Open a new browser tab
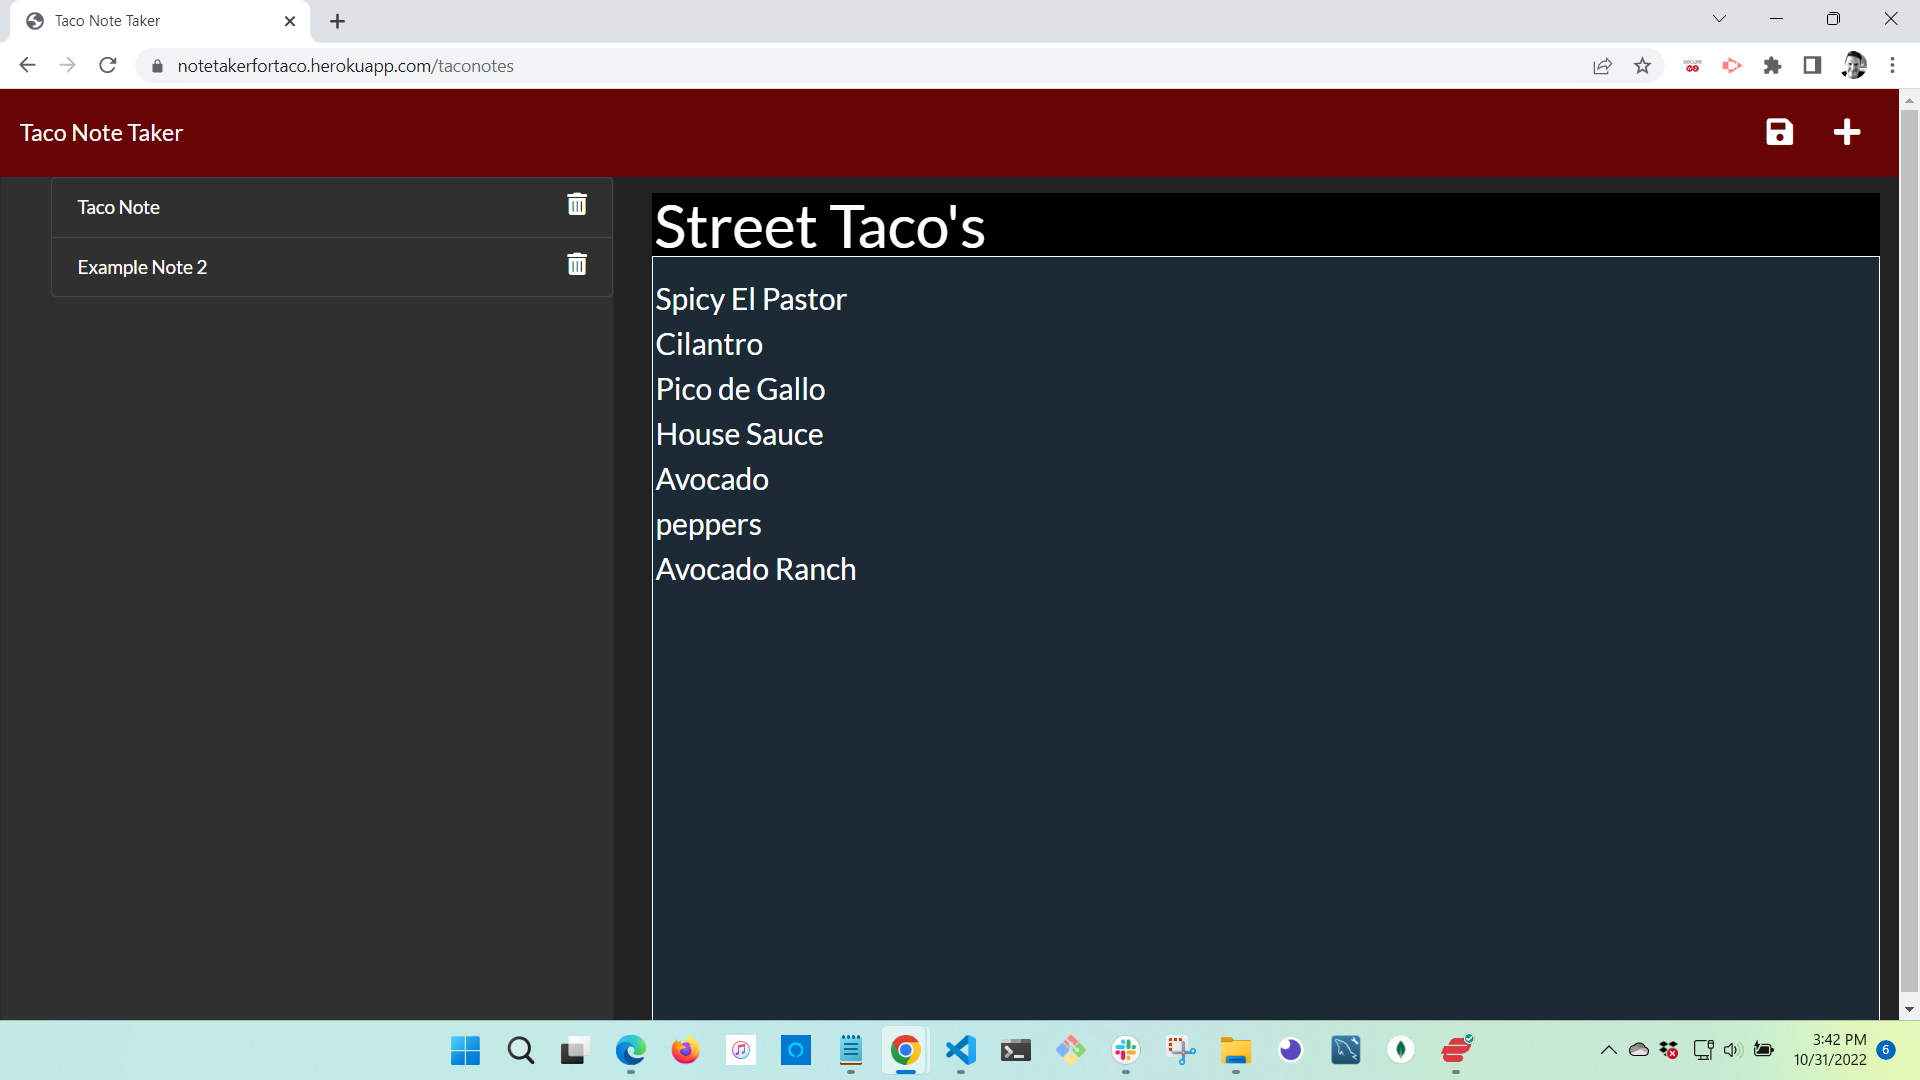The height and width of the screenshot is (1080, 1920). (337, 20)
